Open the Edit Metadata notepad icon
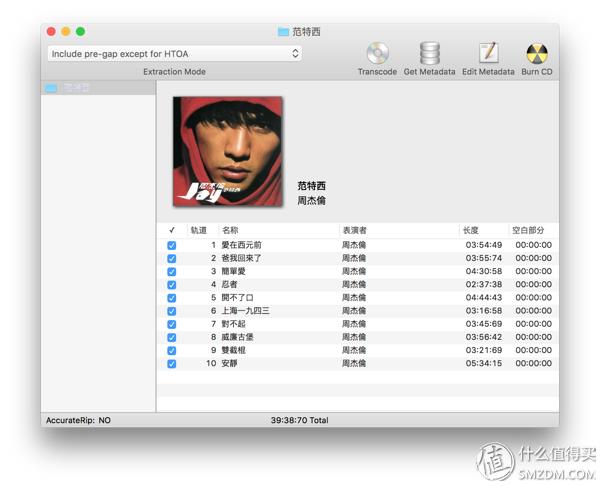 pyautogui.click(x=488, y=52)
